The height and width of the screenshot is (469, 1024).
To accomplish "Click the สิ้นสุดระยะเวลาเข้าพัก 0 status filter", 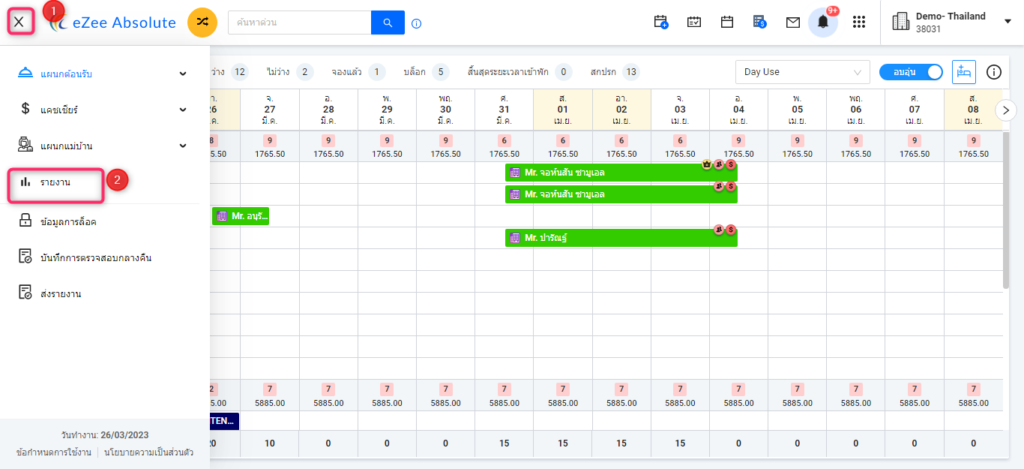I will click(520, 72).
